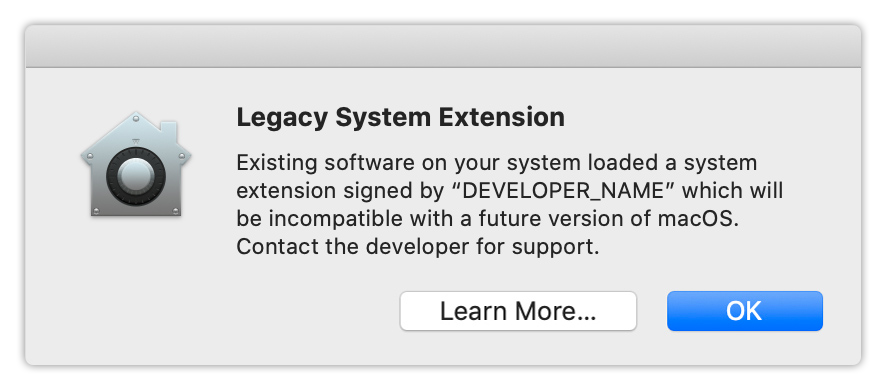Click the combination dial inside the house icon
The image size is (886, 390).
pyautogui.click(x=136, y=176)
